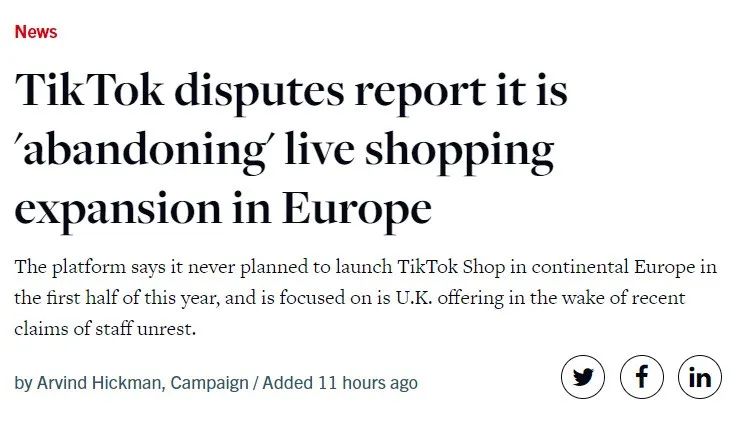This screenshot has height=421, width=741.
Task: Click the 'Added 11 hours ago' timestamp
Action: point(340,383)
